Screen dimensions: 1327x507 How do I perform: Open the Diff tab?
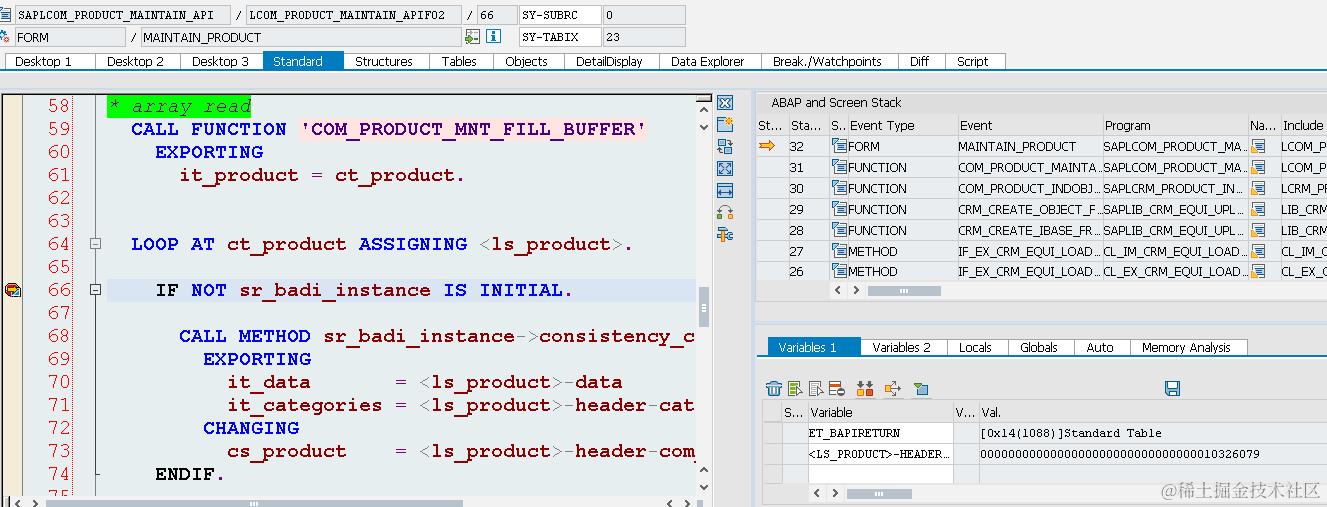[919, 61]
